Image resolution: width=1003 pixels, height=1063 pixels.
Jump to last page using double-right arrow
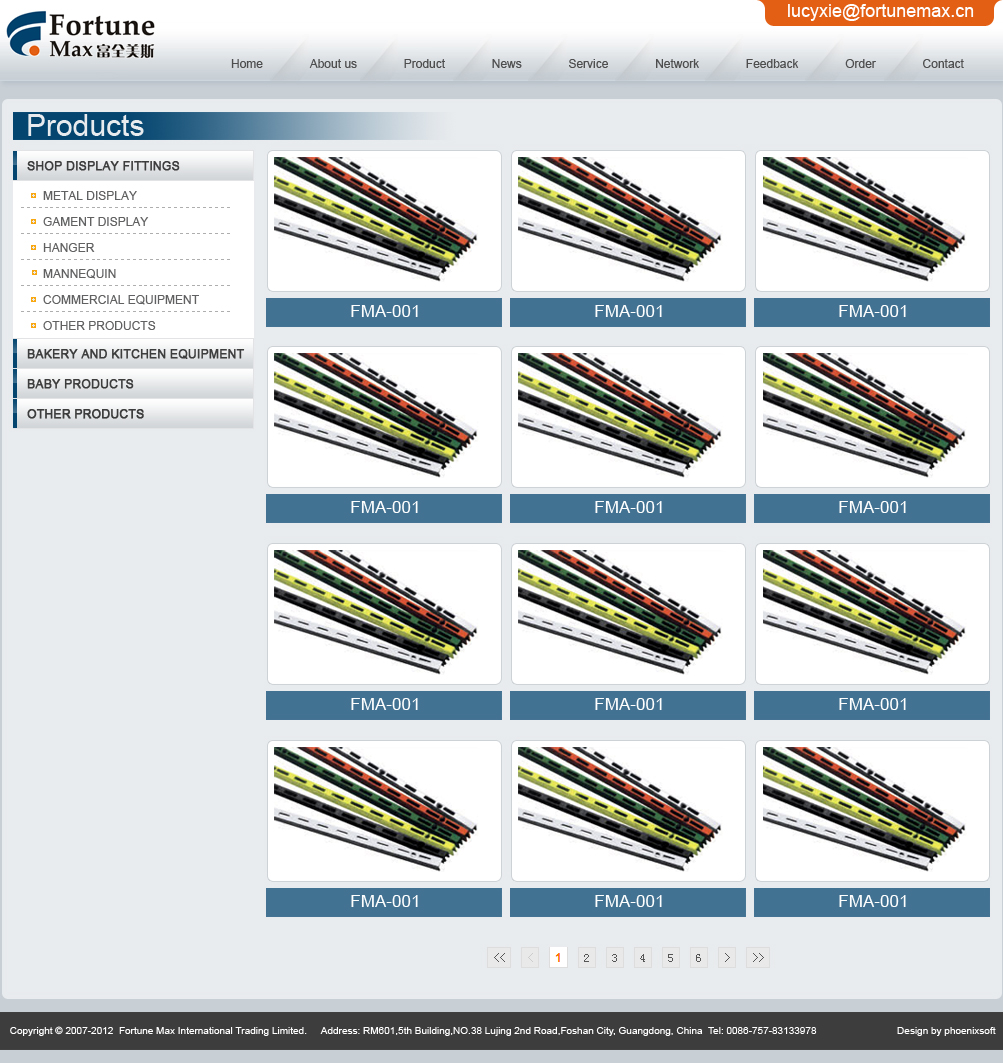[758, 958]
